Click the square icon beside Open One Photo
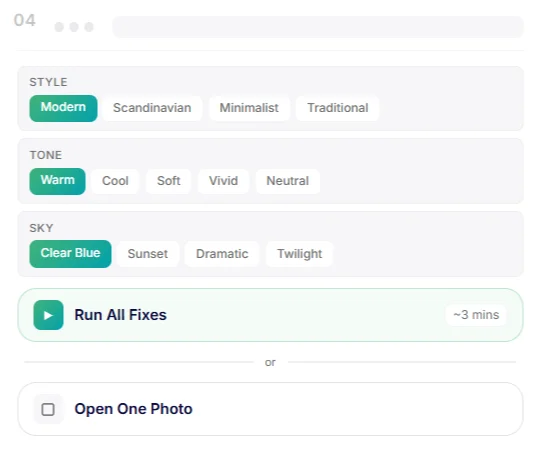Viewport: 540px width, 450px height. point(48,409)
